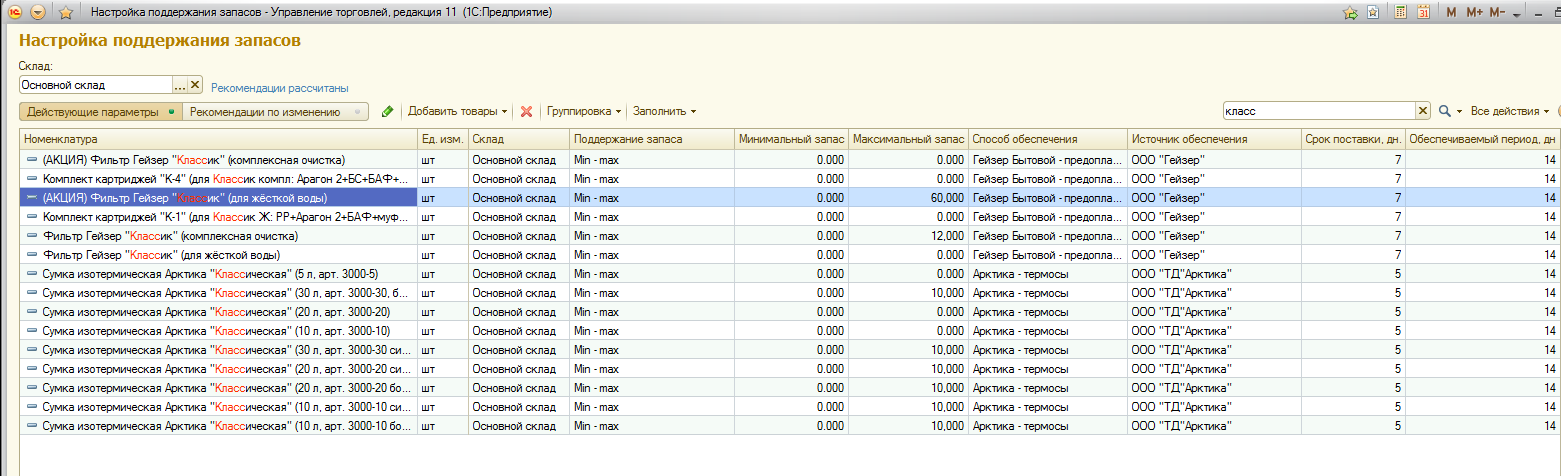Click the favorites star icon in title bar
This screenshot has width=1561, height=476.
click(65, 13)
